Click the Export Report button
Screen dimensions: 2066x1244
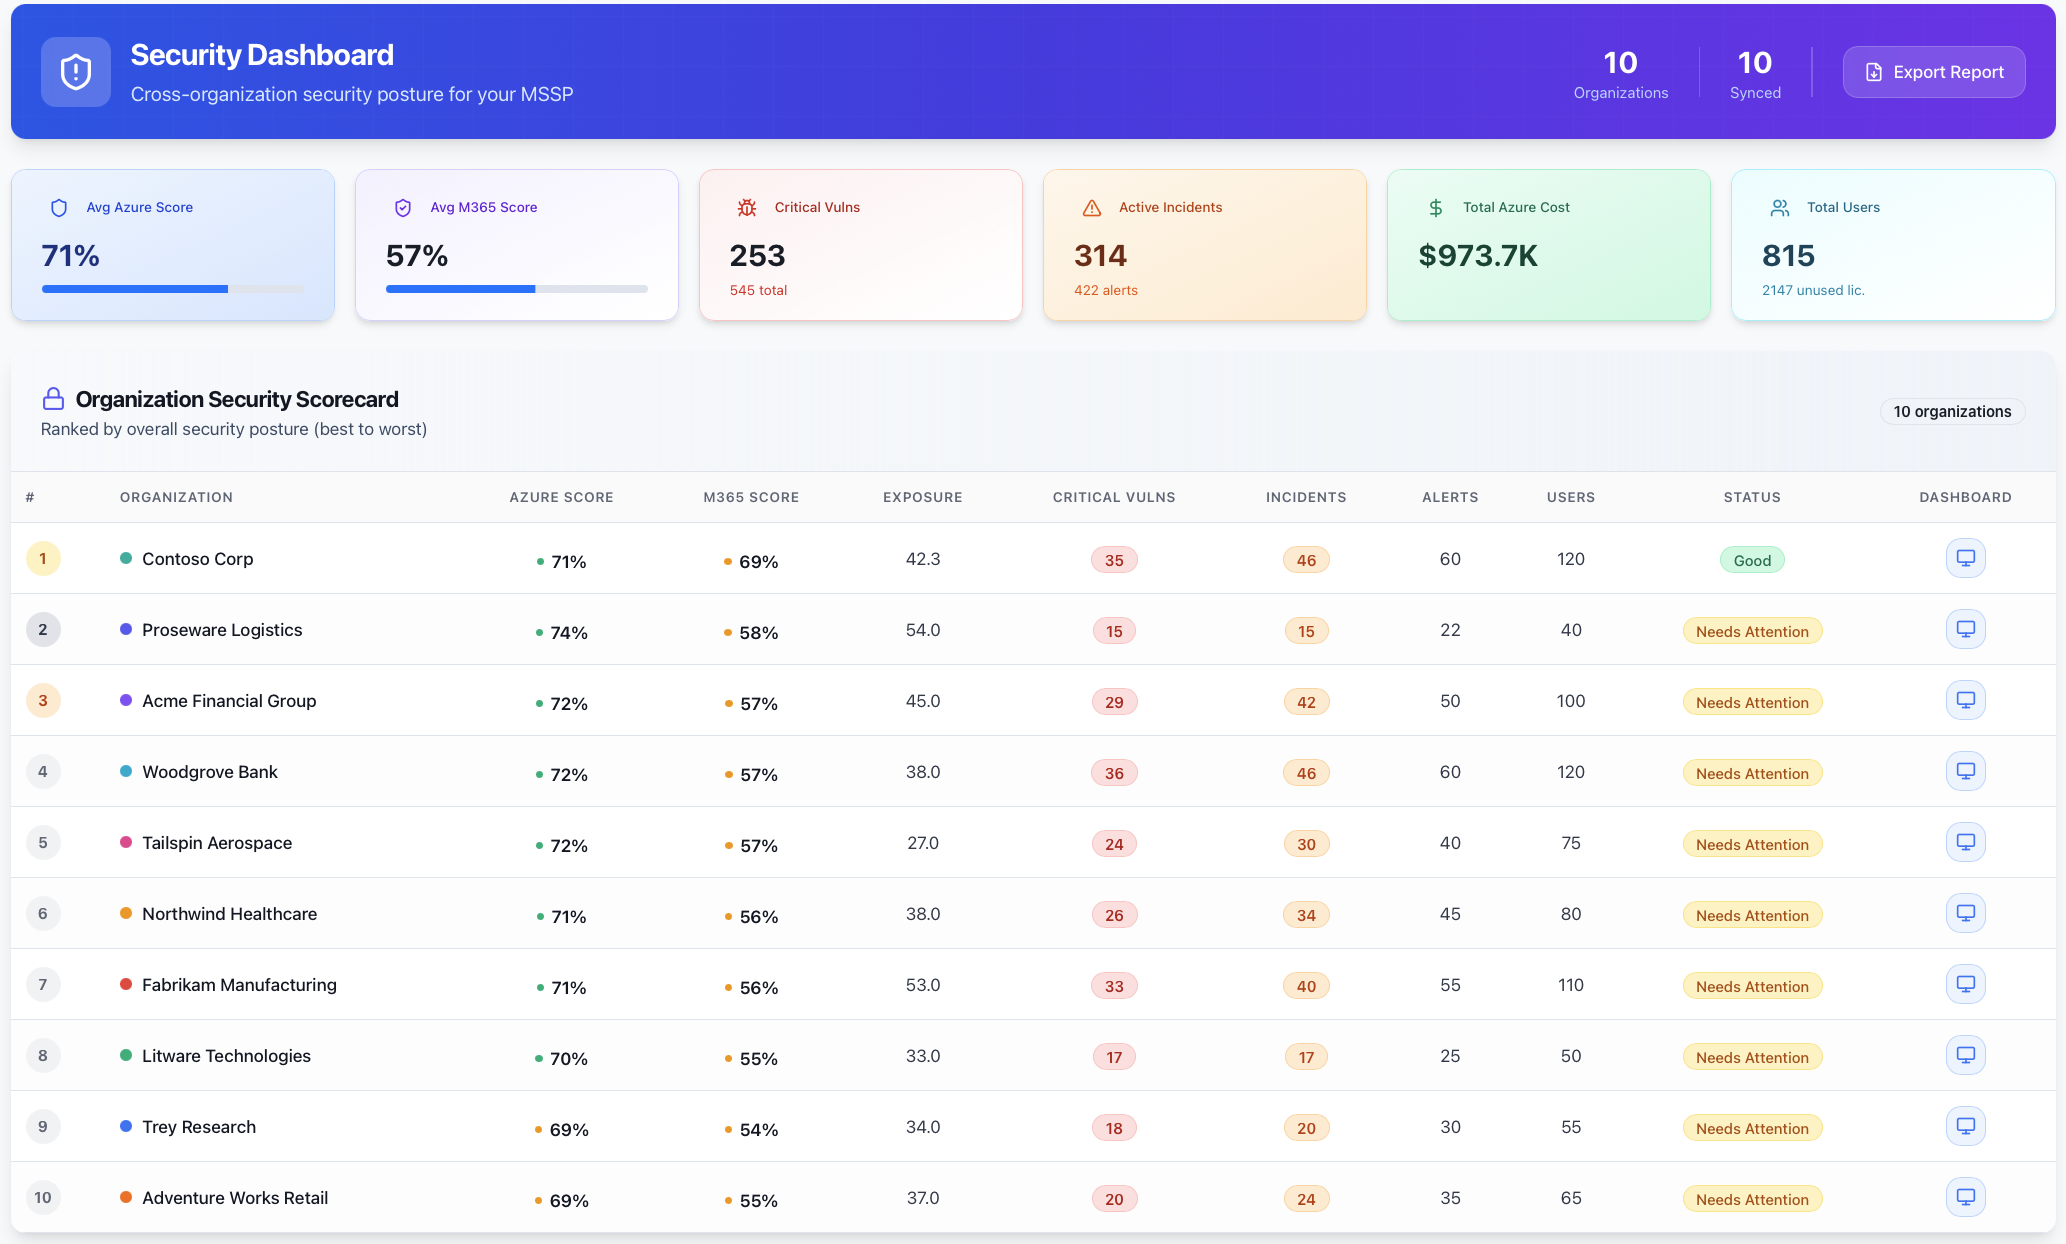coord(1933,71)
